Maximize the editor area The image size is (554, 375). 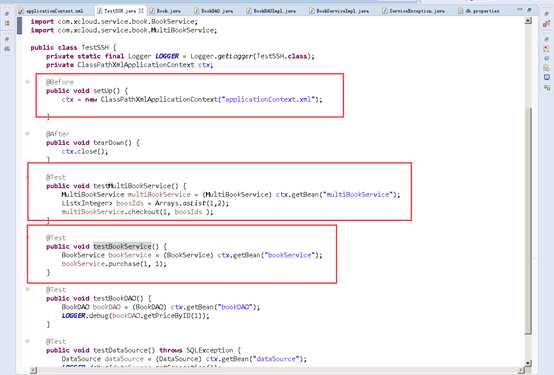point(530,10)
